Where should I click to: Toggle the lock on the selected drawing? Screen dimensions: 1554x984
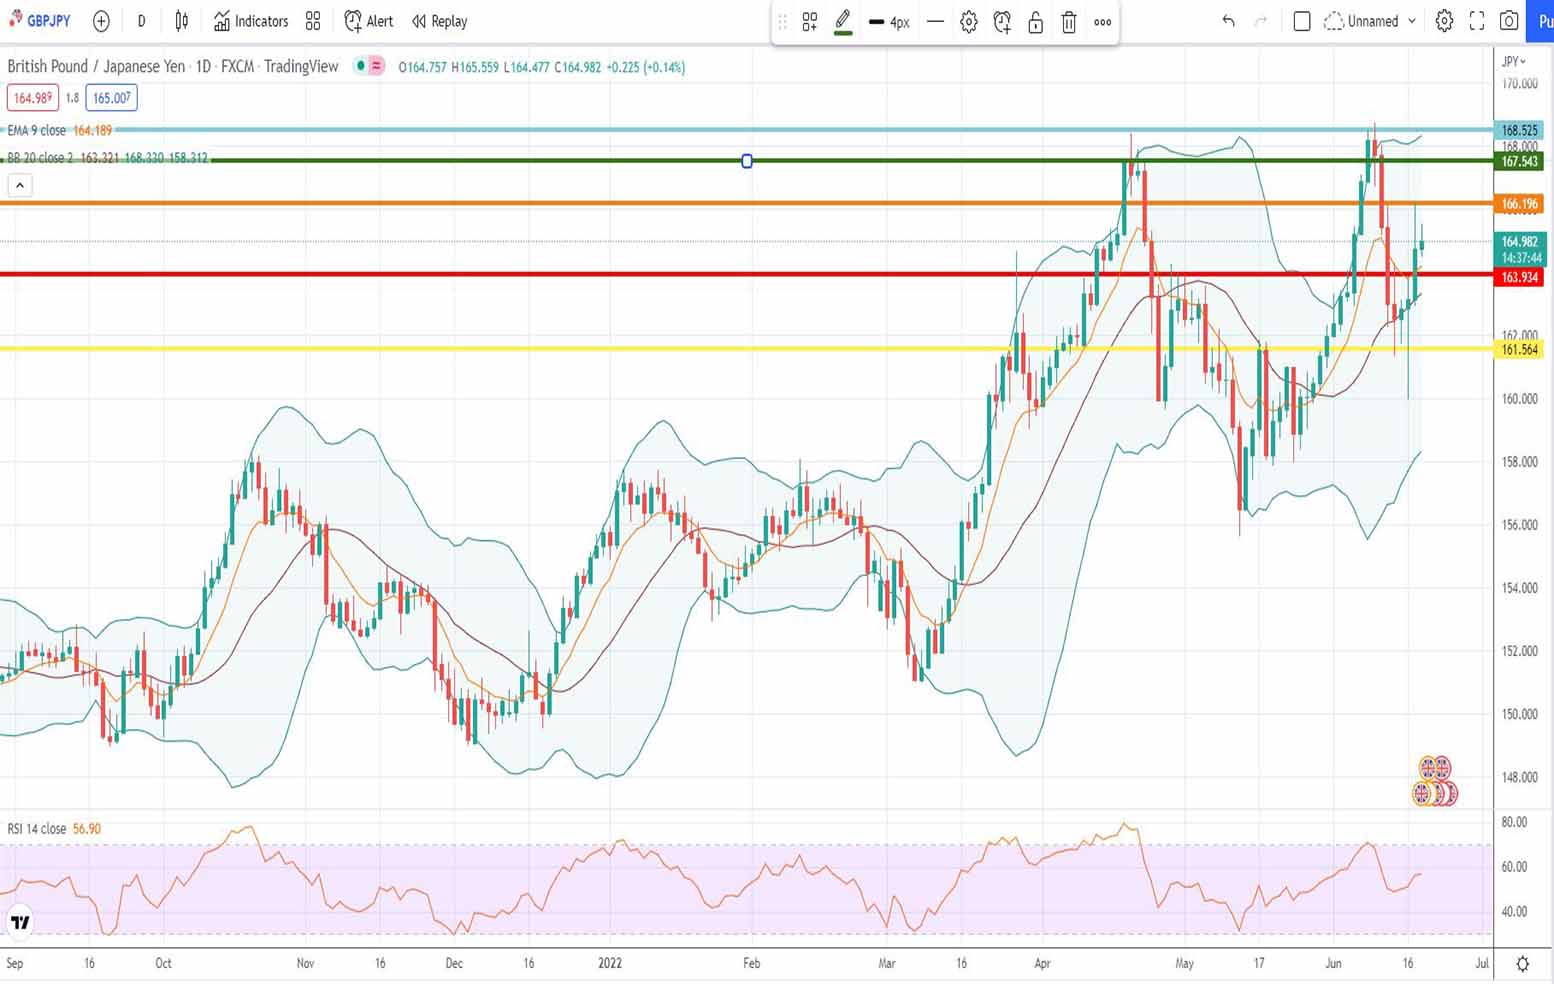point(1035,22)
